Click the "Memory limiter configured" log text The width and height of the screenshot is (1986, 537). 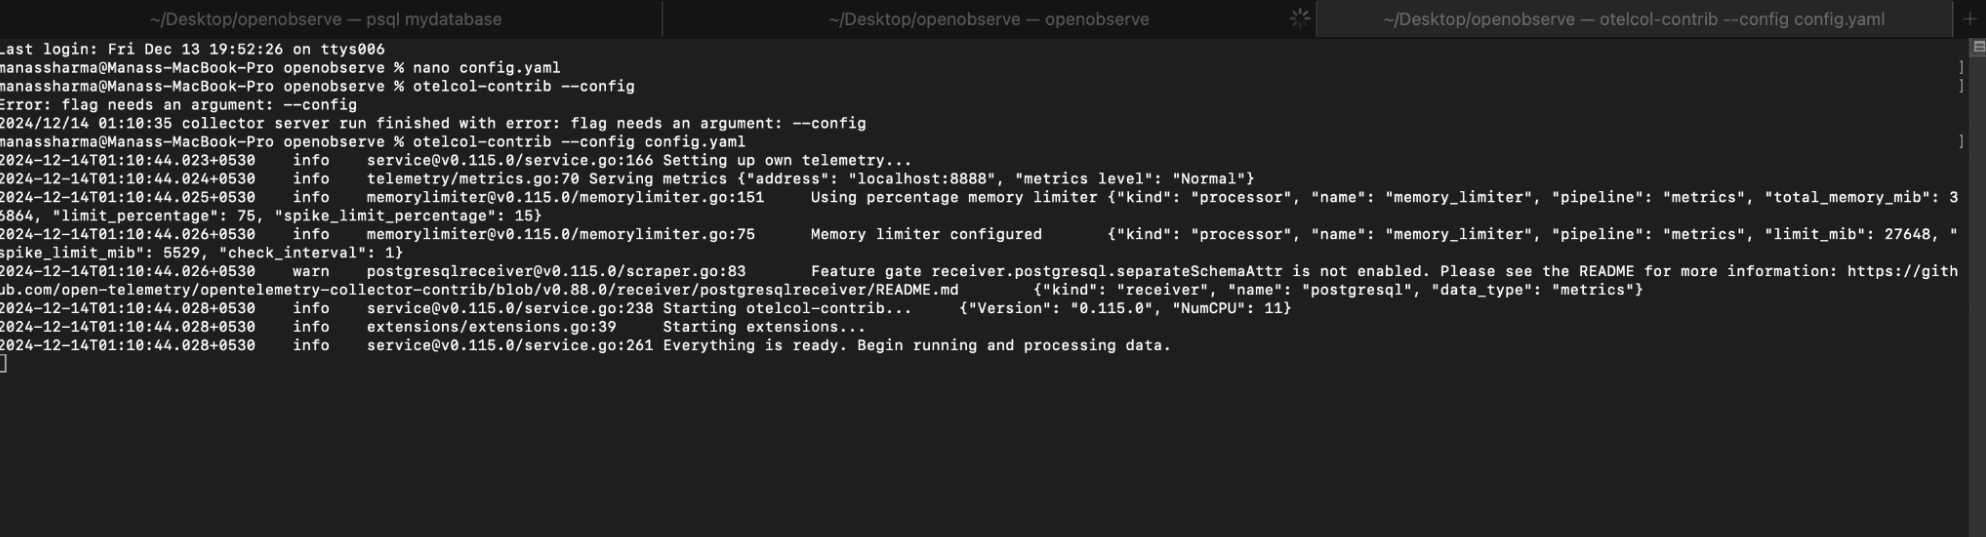pos(926,235)
